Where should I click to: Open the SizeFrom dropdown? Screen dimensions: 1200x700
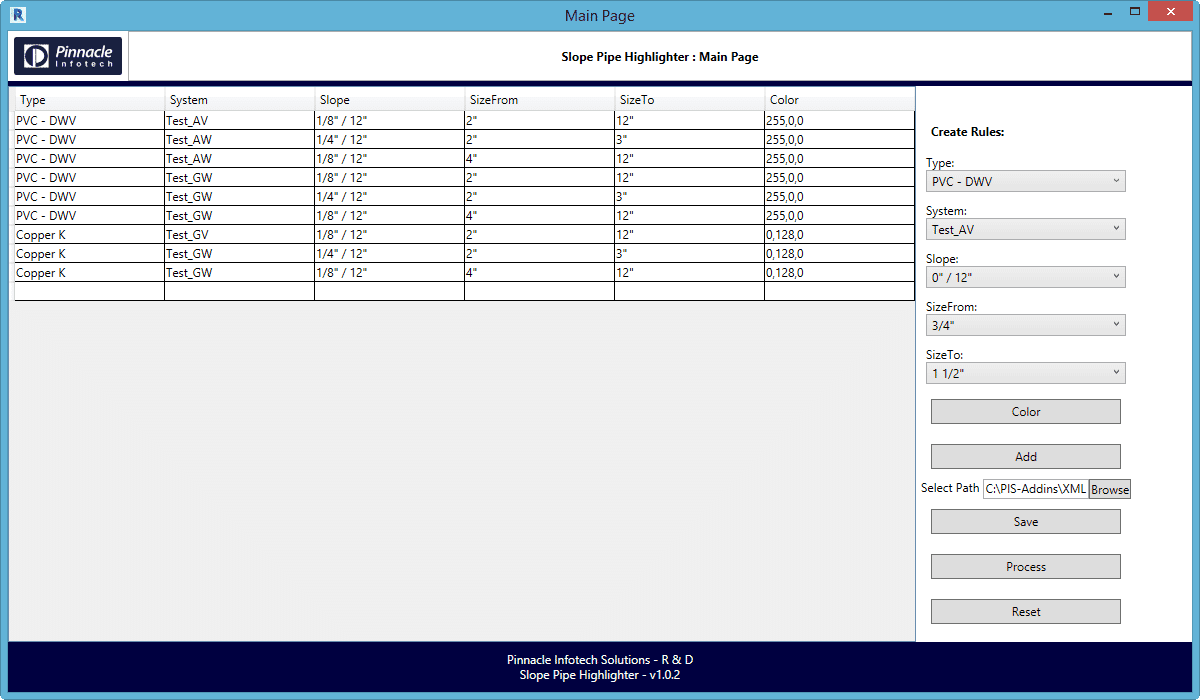click(x=1025, y=325)
